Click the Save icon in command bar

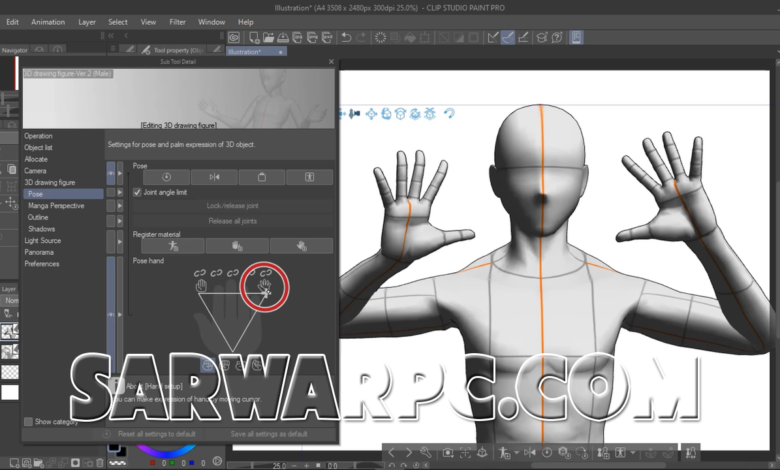coord(283,37)
